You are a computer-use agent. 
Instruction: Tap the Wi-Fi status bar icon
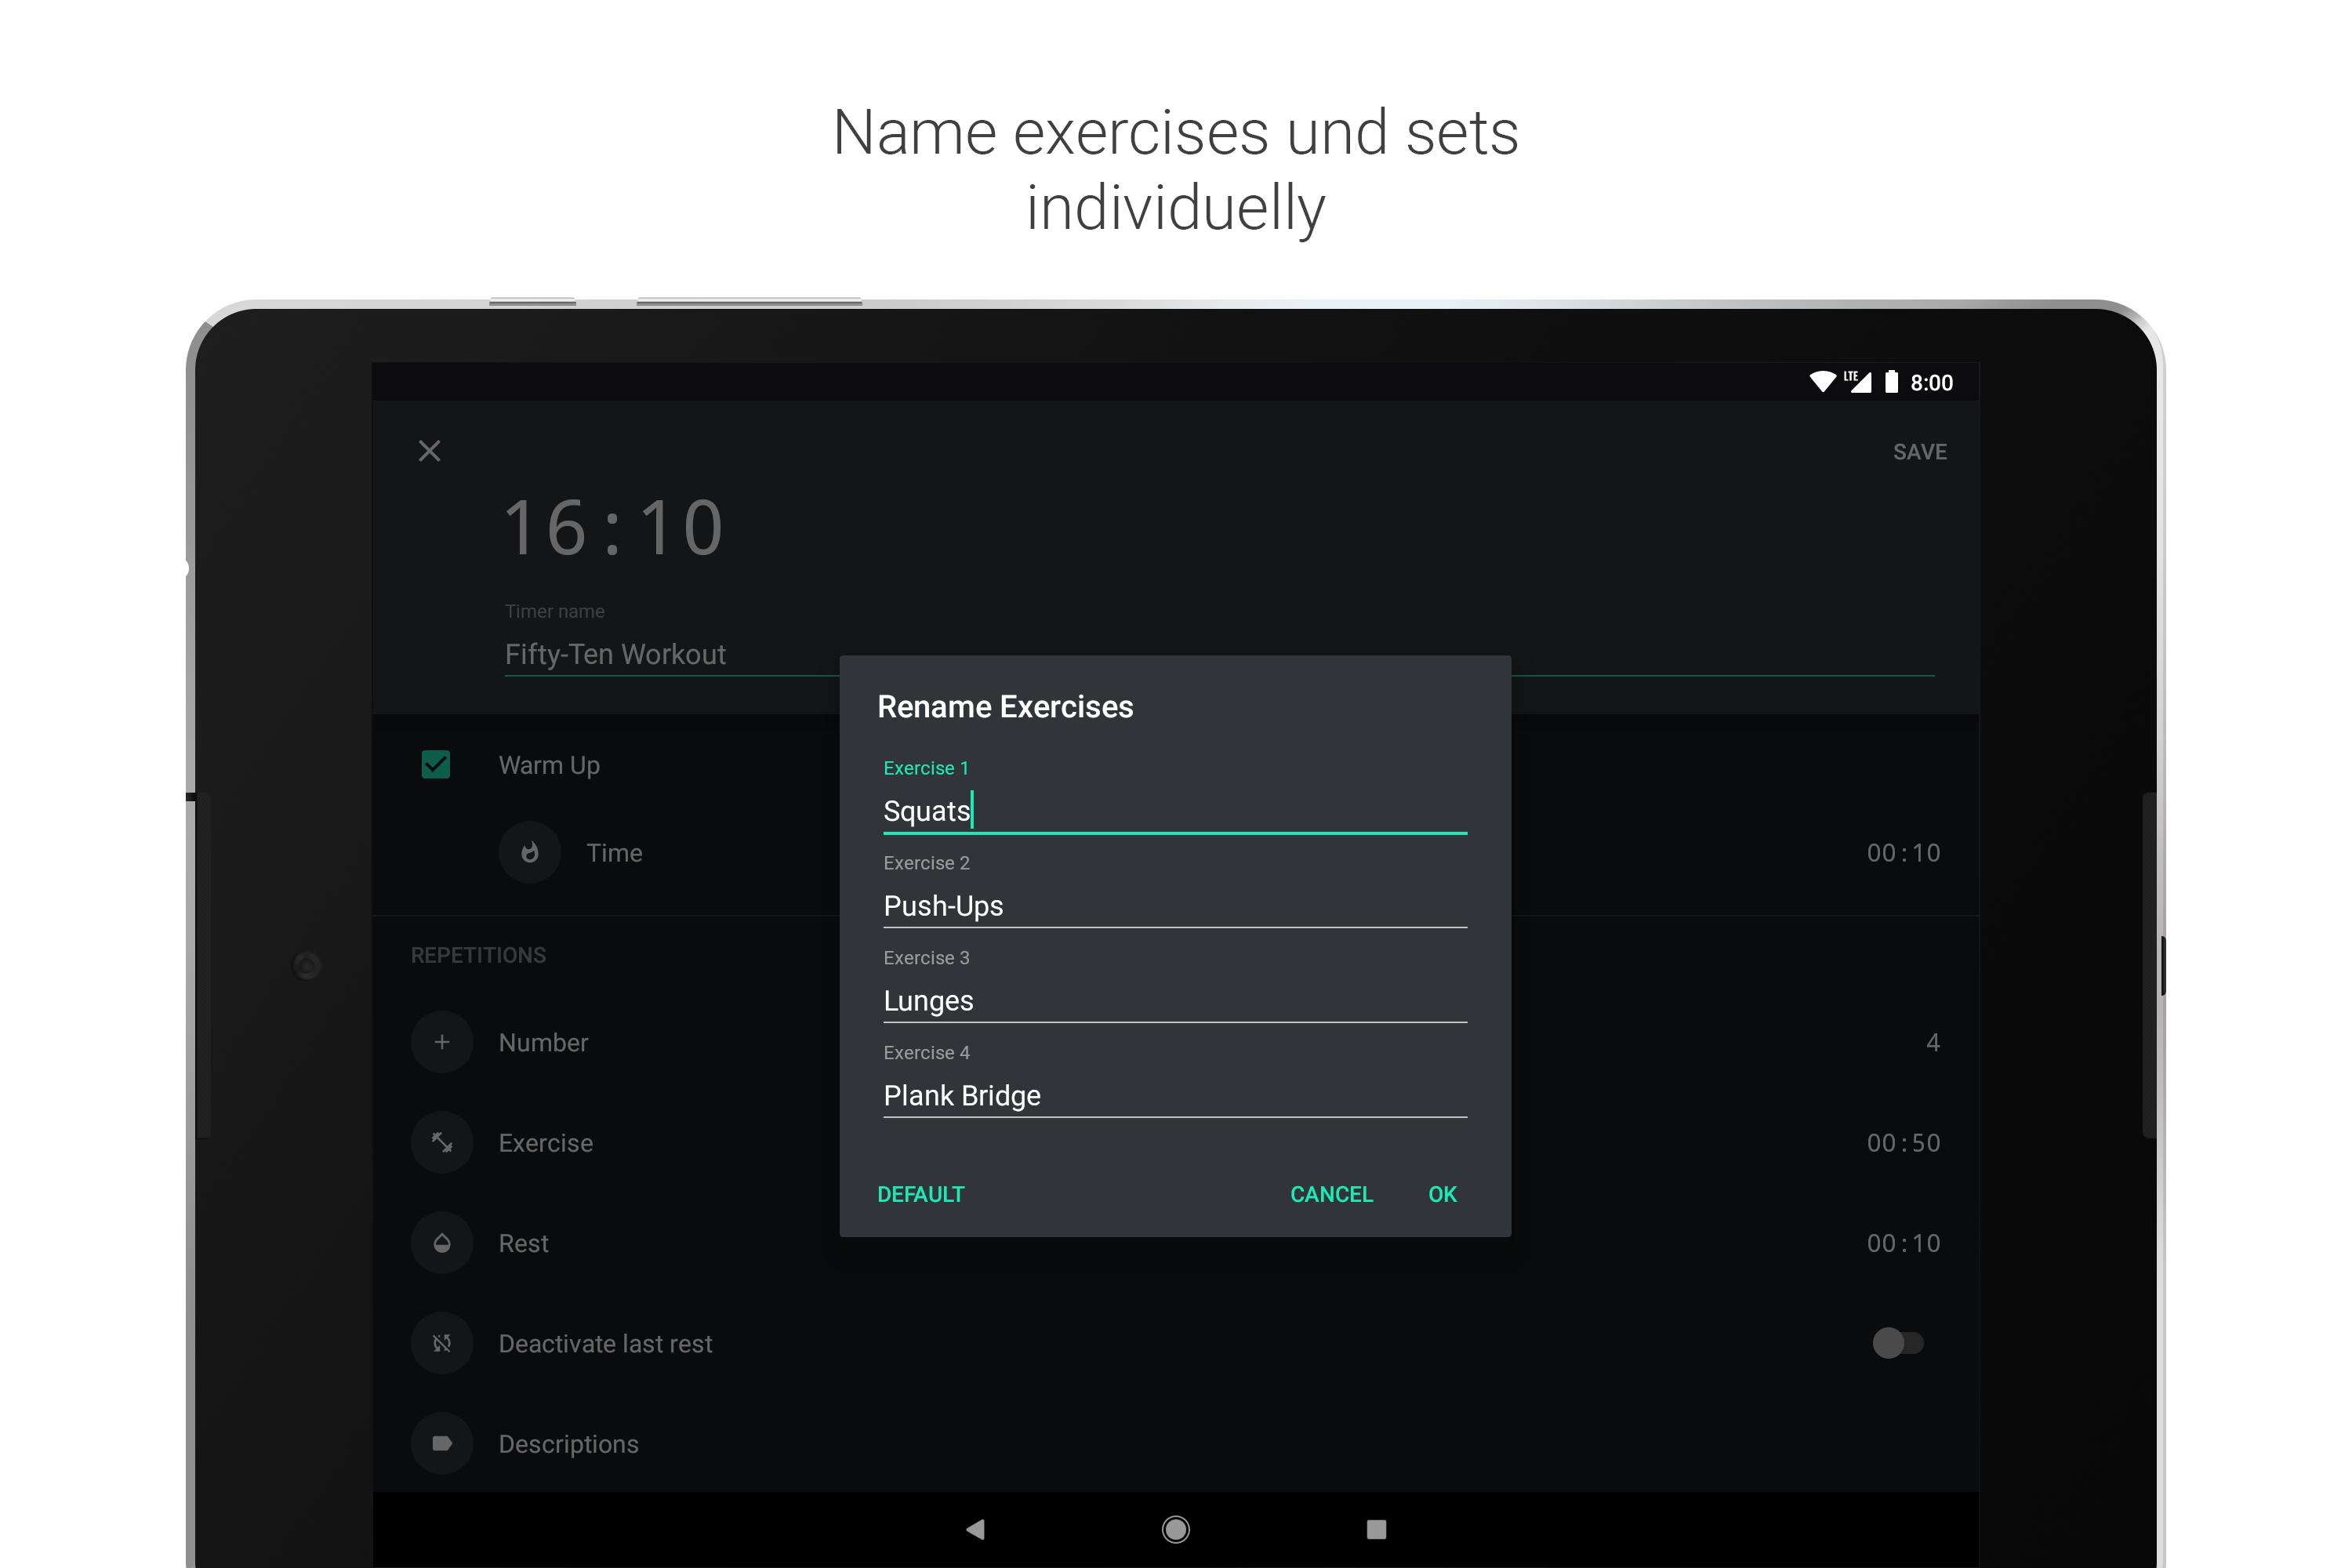(x=1822, y=382)
